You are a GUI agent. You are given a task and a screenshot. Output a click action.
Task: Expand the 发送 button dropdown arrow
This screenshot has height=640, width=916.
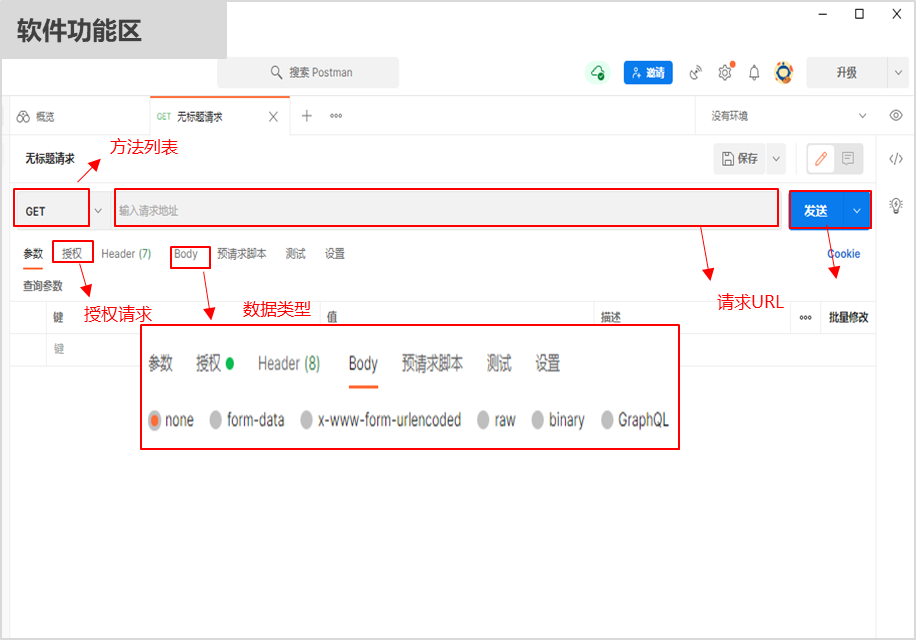point(856,209)
